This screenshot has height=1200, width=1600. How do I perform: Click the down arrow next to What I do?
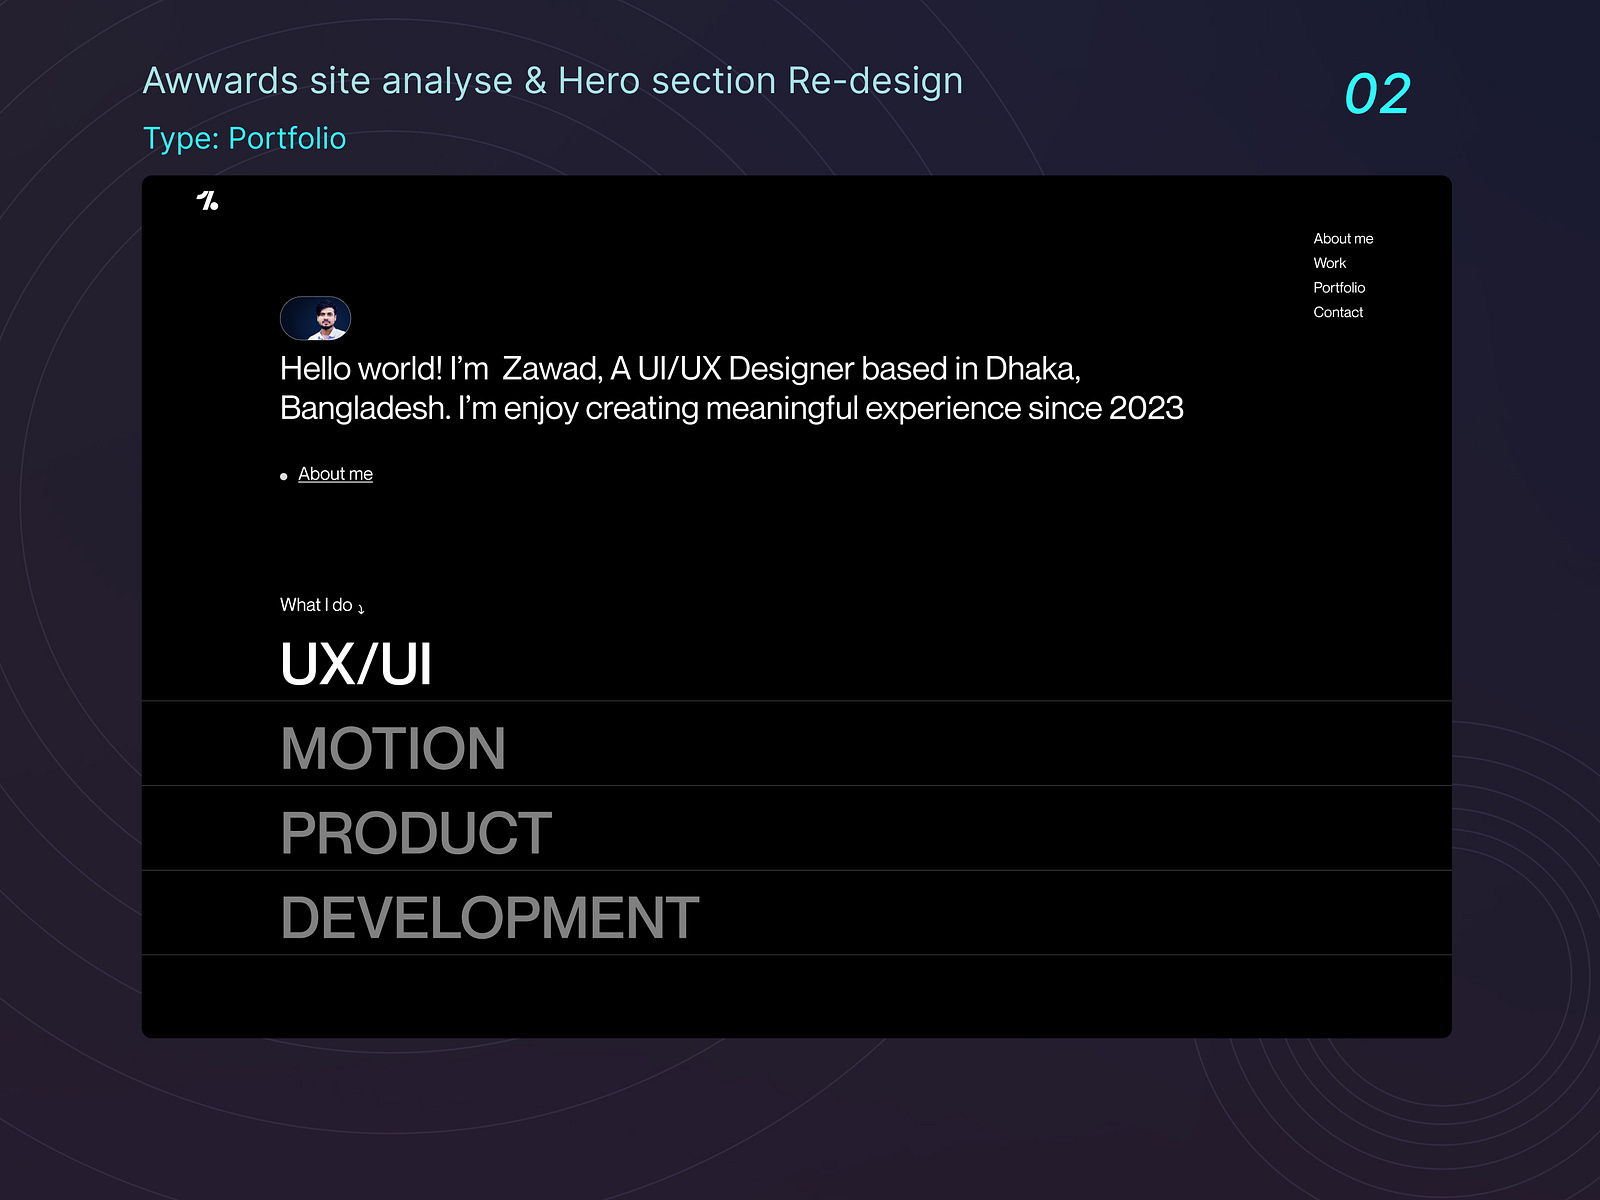pos(361,608)
